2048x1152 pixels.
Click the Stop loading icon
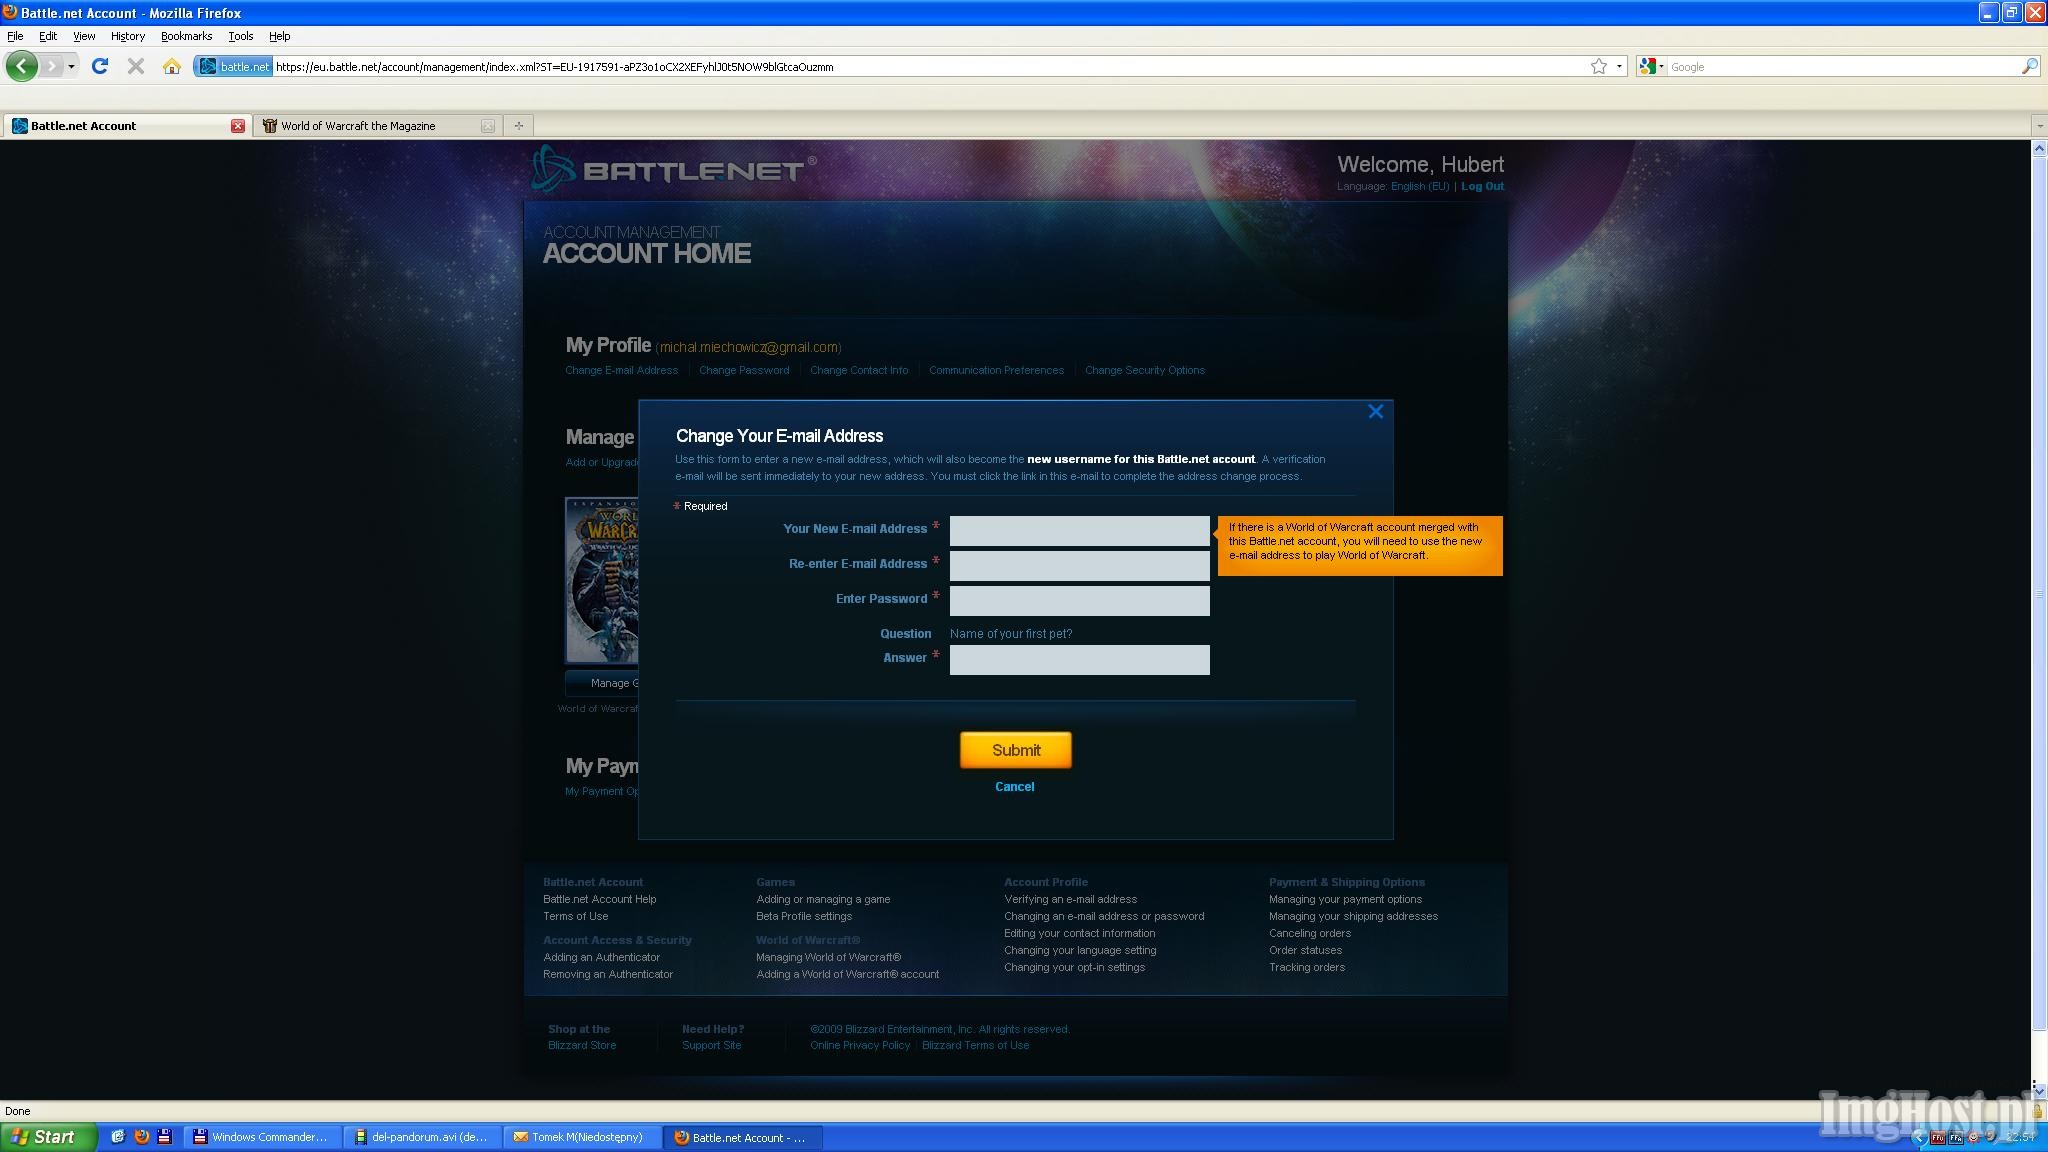[x=136, y=66]
